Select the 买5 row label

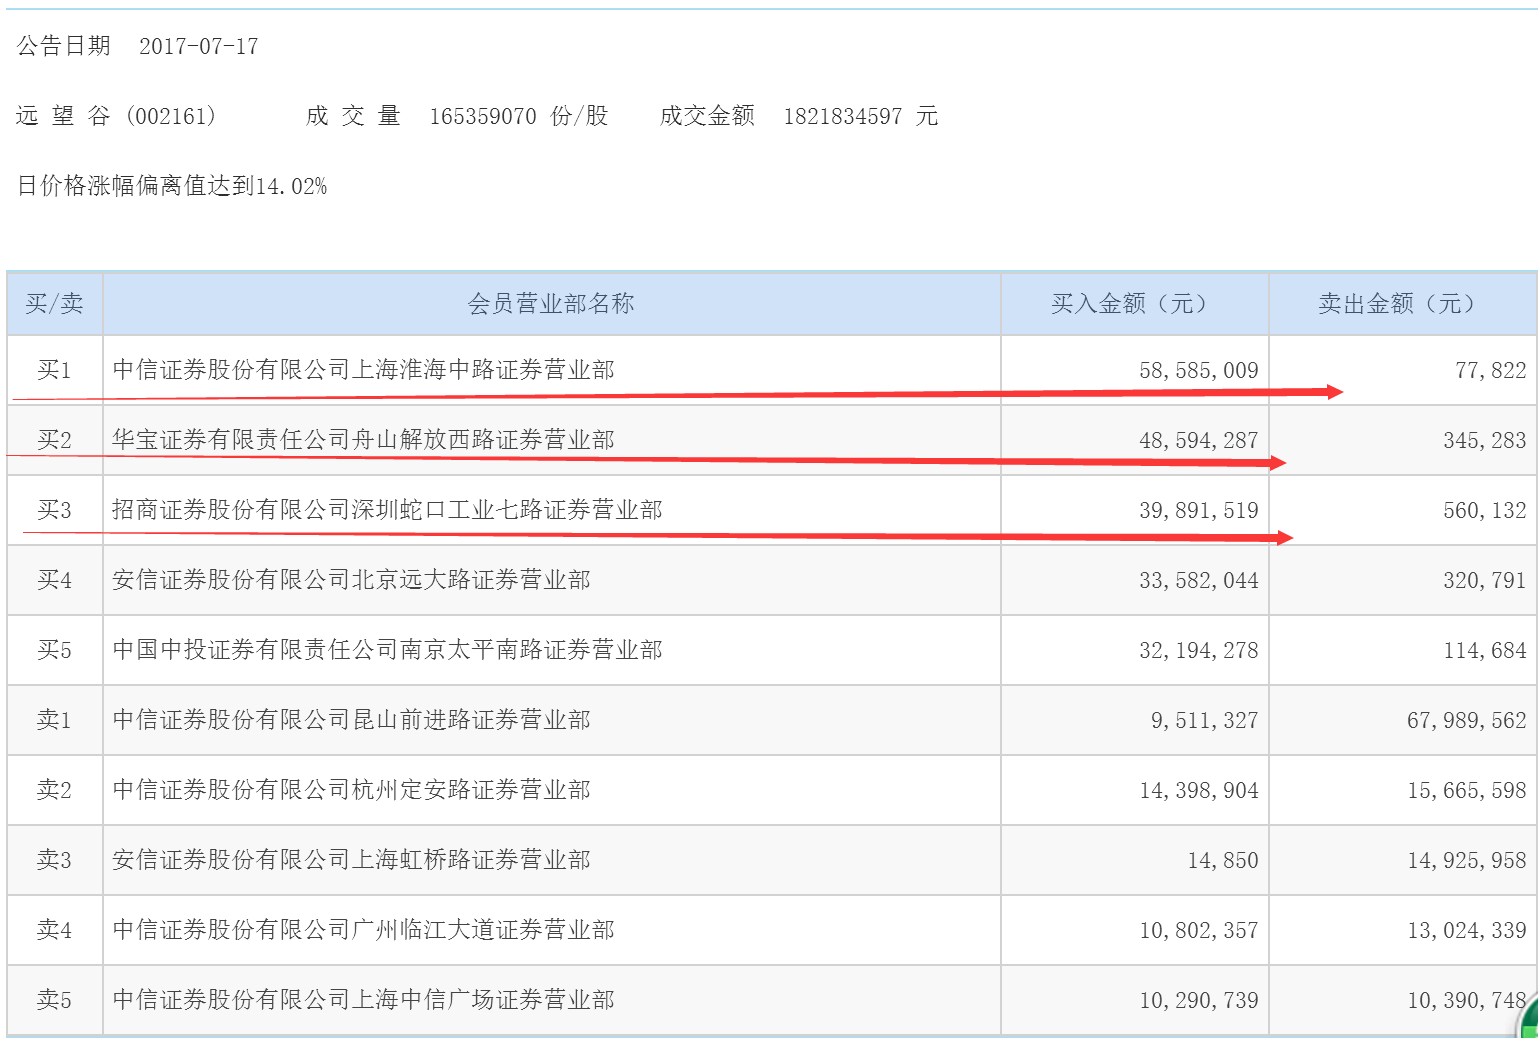click(54, 650)
